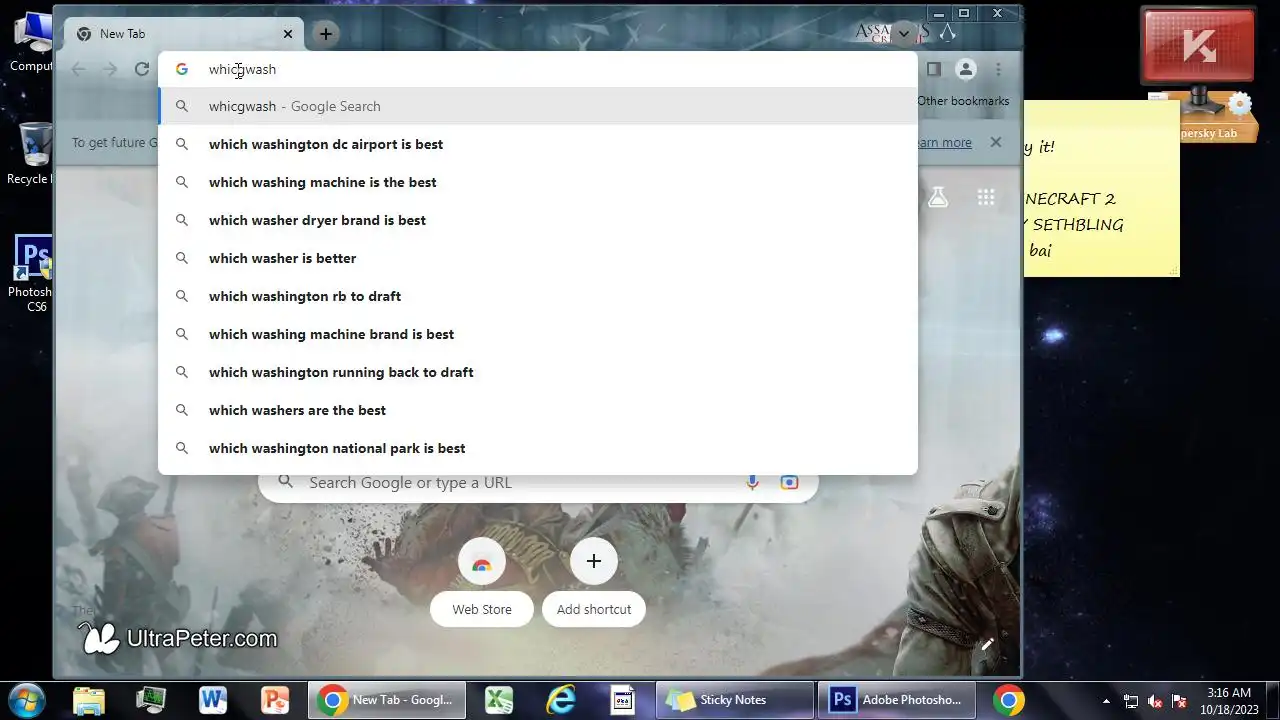Viewport: 1280px width, 720px height.
Task: Open a new tab with the plus button
Action: click(325, 33)
